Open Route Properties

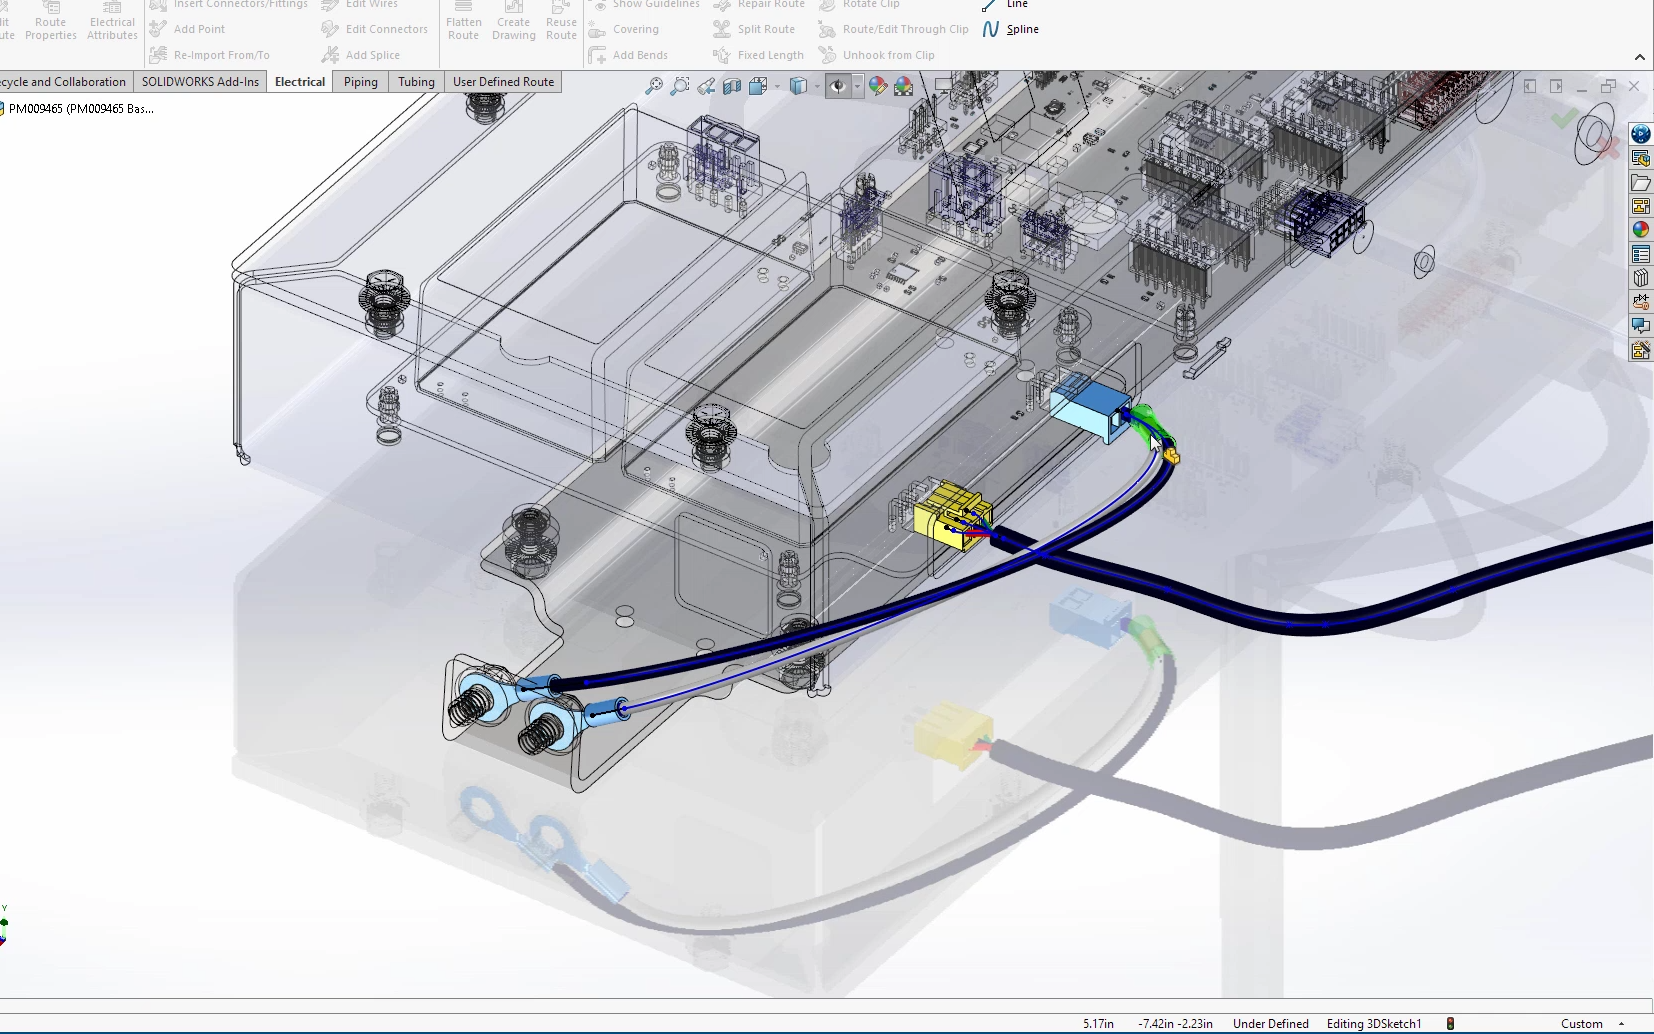(50, 22)
